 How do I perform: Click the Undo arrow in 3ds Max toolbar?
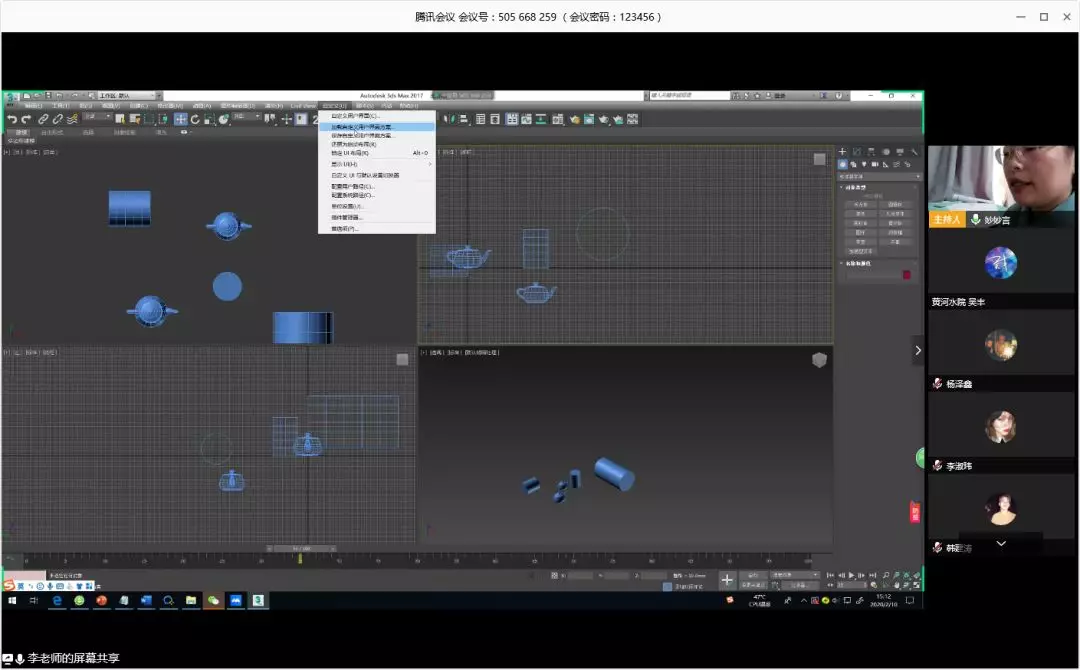point(12,120)
